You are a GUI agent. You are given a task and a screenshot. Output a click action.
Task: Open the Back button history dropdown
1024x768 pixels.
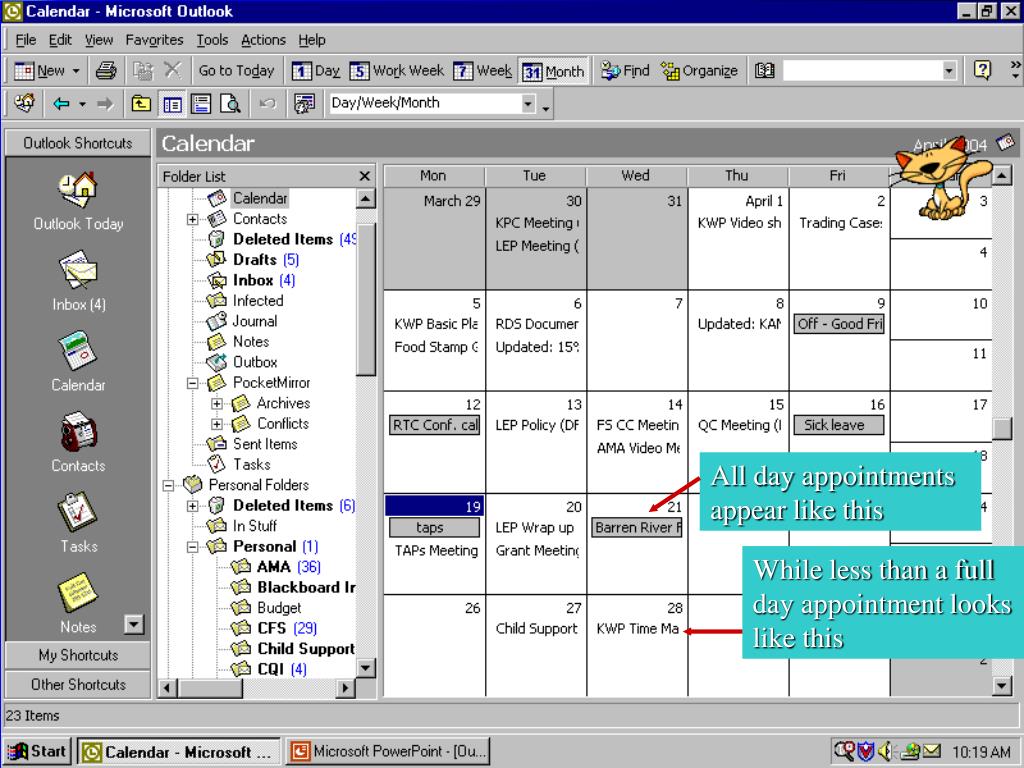(82, 103)
